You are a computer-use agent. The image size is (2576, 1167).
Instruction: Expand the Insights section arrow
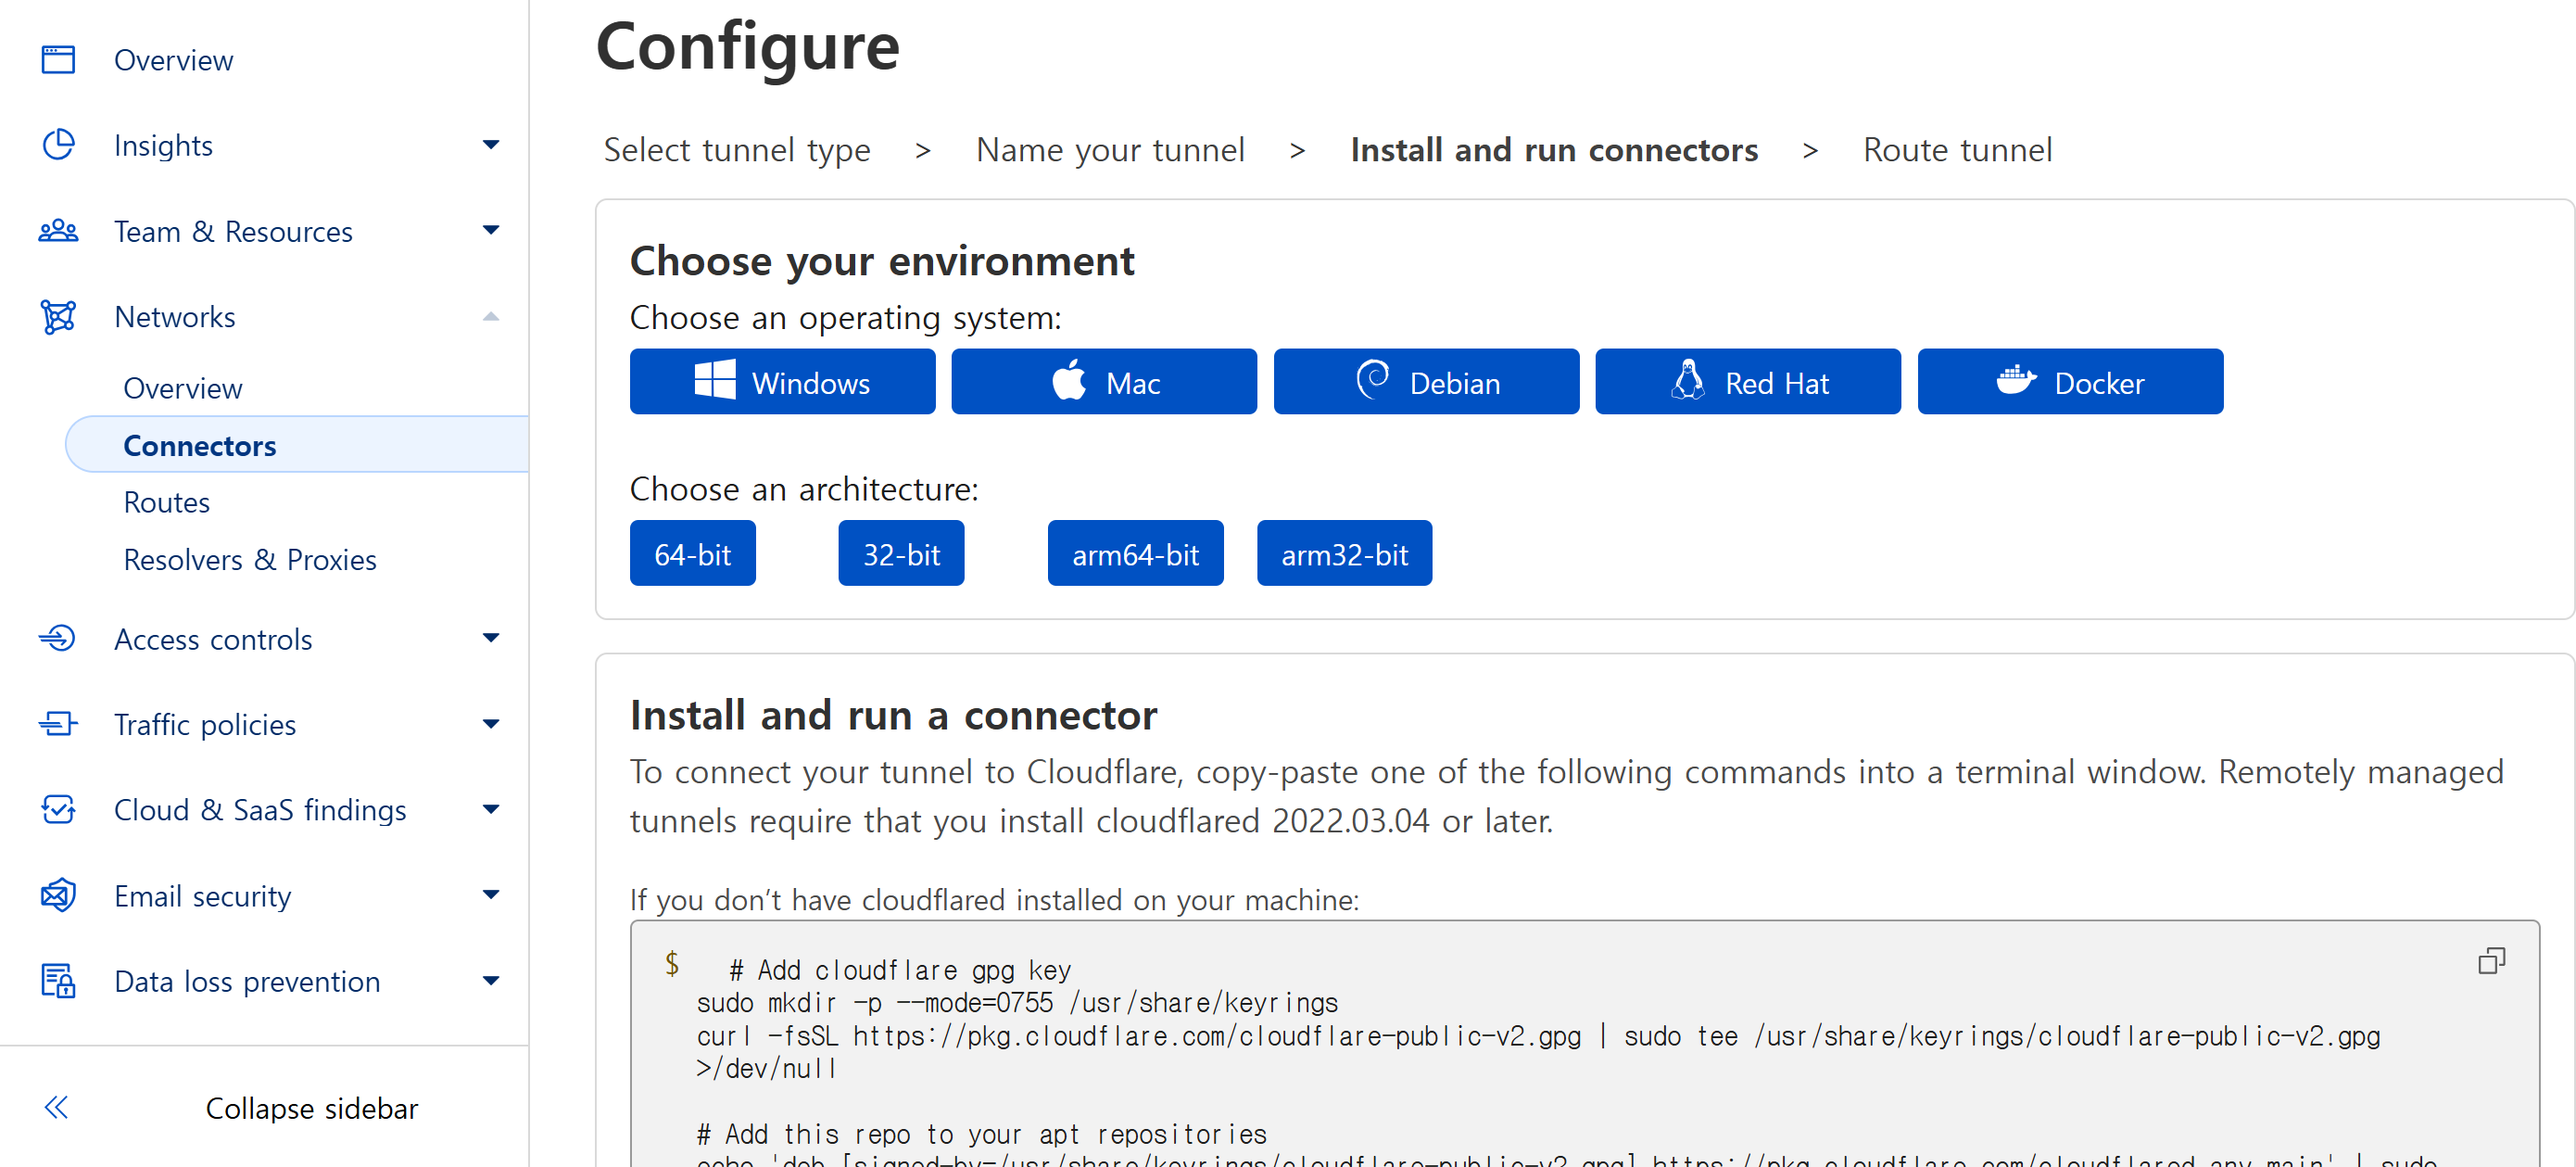pyautogui.click(x=490, y=145)
